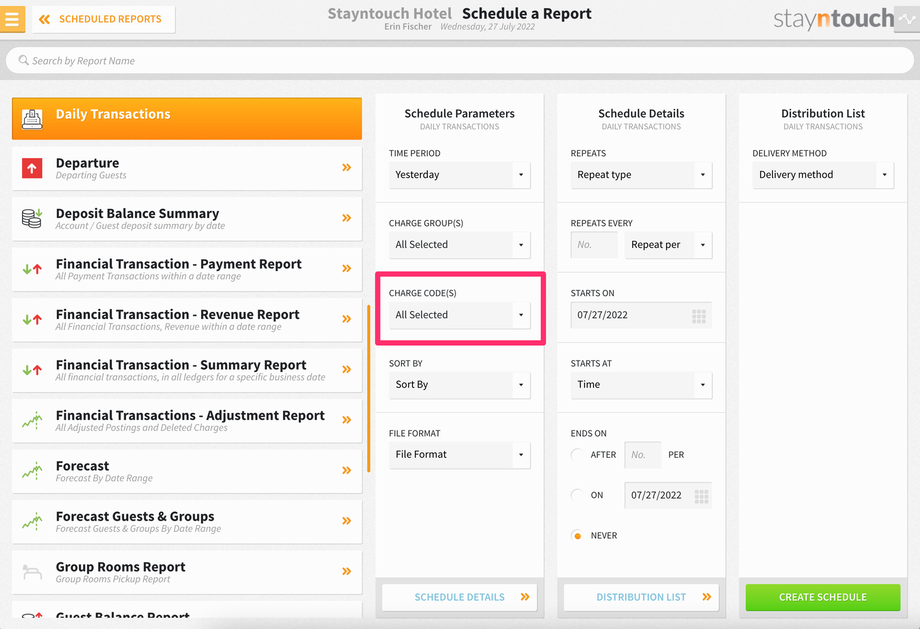Click the Distribution List button
Screen dimensions: 920x629
click(x=641, y=597)
